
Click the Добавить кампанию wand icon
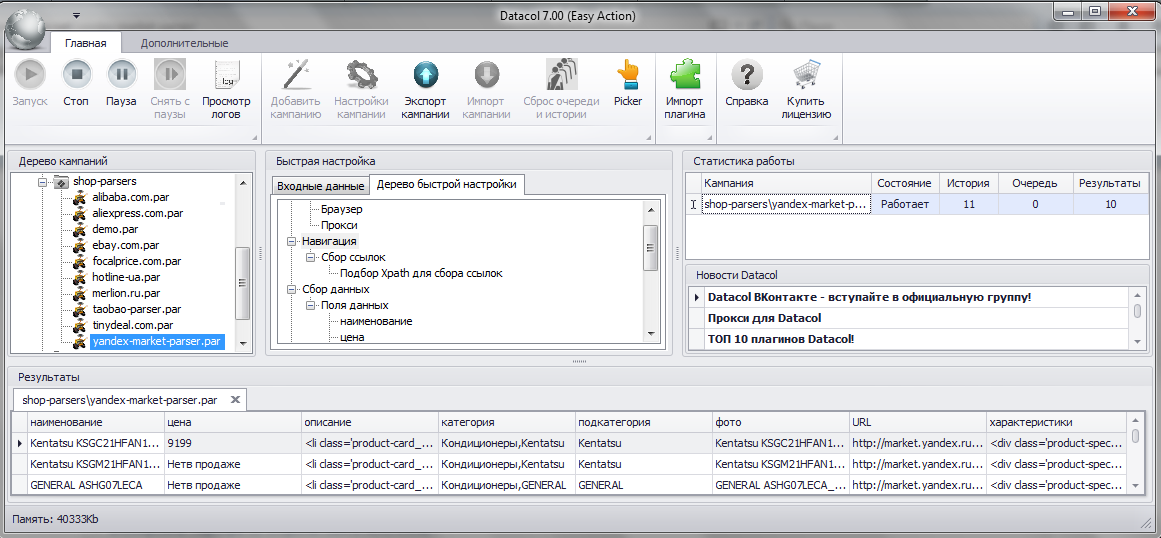coord(295,75)
